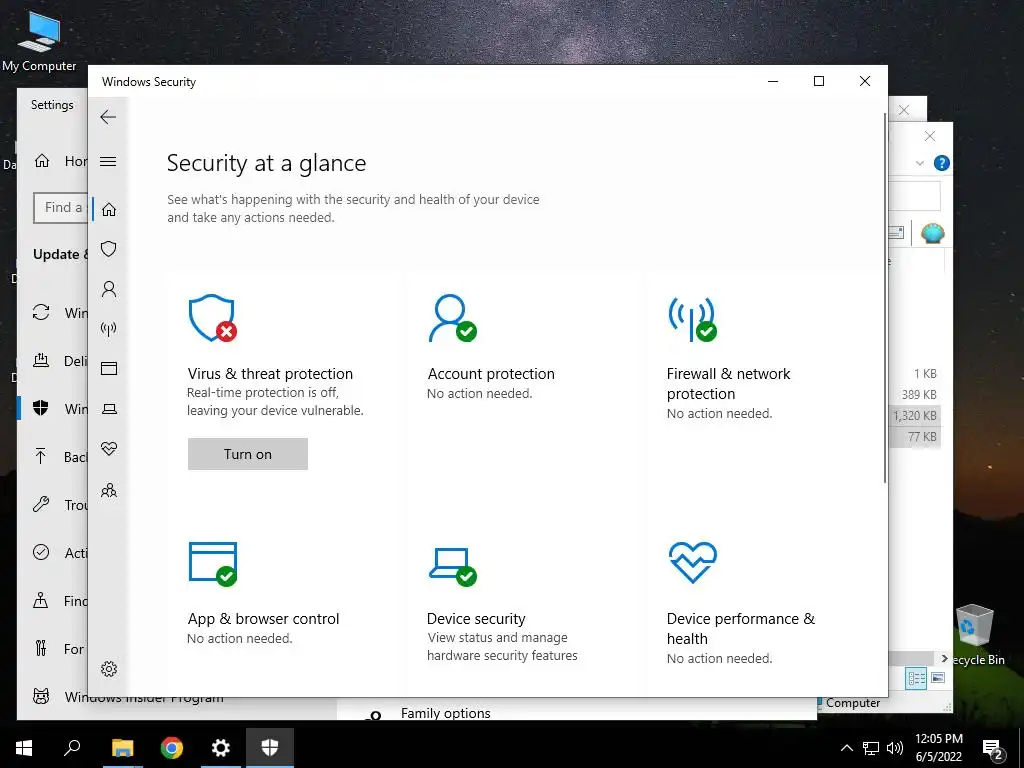Select Delivery Optimization in Settings sidebar
Image resolution: width=1024 pixels, height=768 pixels.
pos(59,360)
